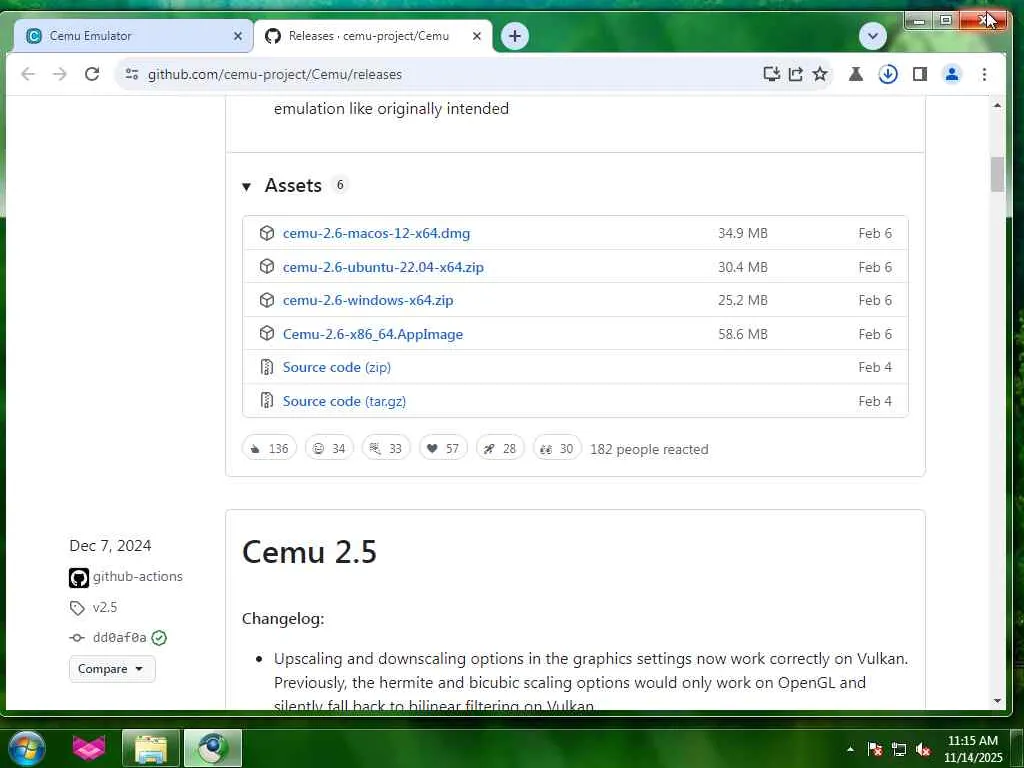
Task: Open network tray icon
Action: (x=899, y=749)
